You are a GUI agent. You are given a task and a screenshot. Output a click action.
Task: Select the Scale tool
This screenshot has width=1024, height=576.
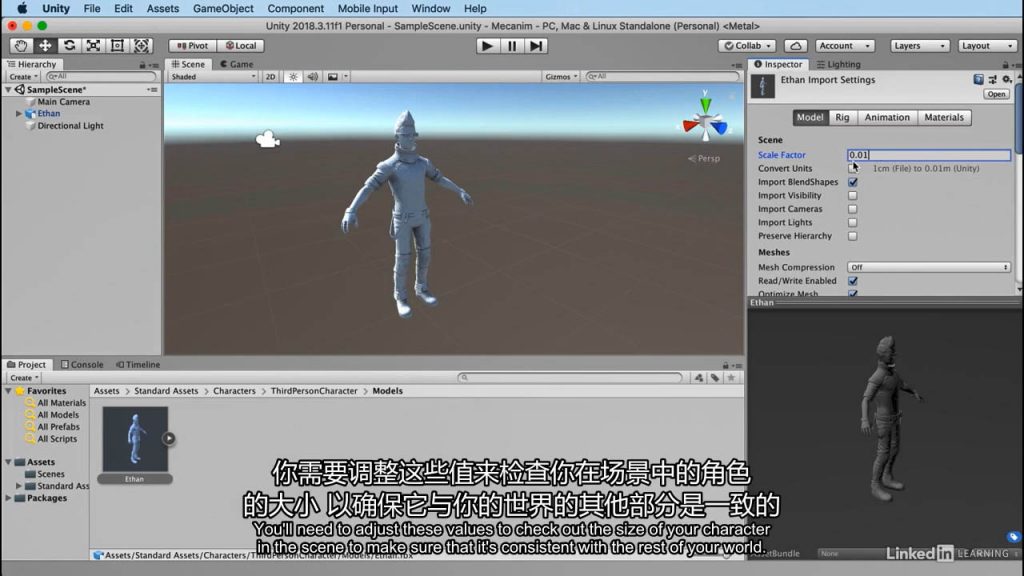[93, 46]
